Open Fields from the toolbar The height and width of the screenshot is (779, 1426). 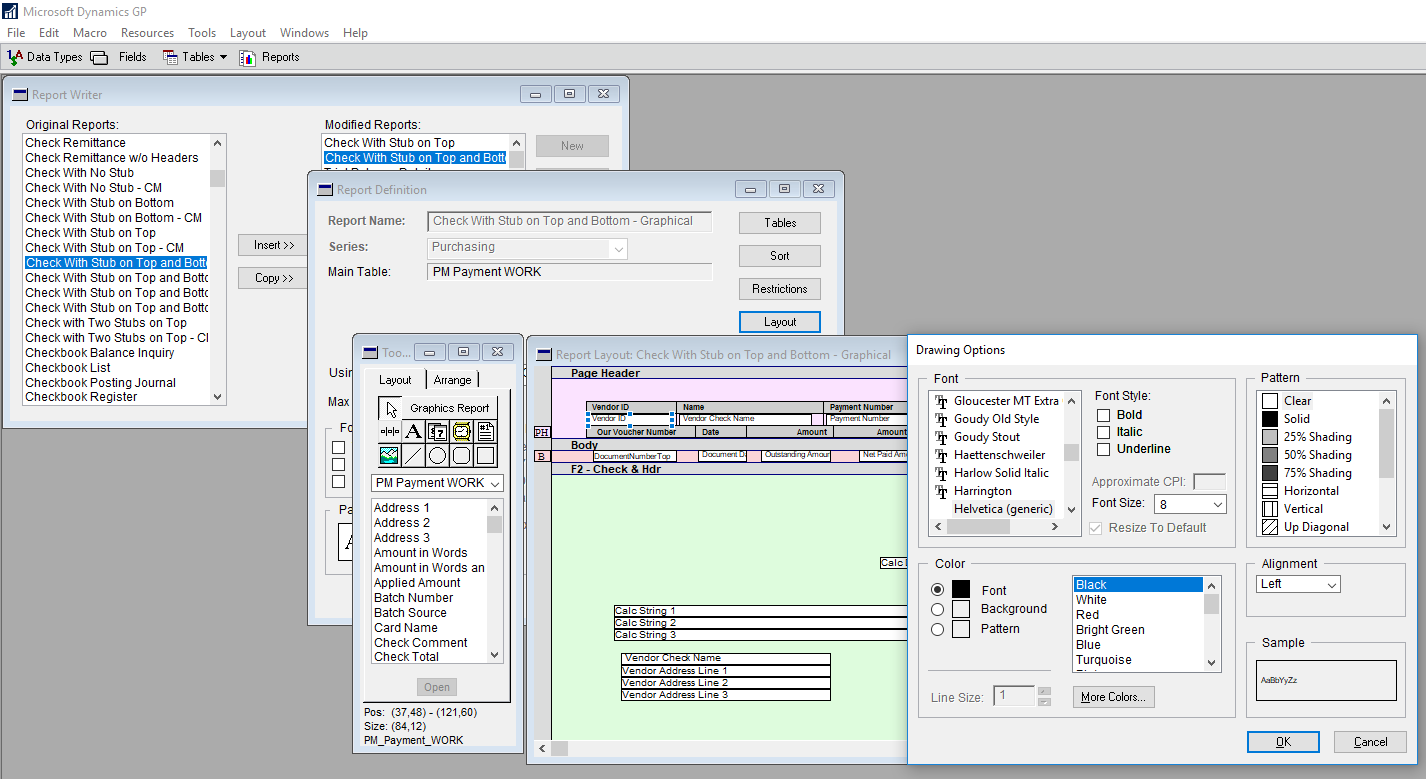click(119, 57)
